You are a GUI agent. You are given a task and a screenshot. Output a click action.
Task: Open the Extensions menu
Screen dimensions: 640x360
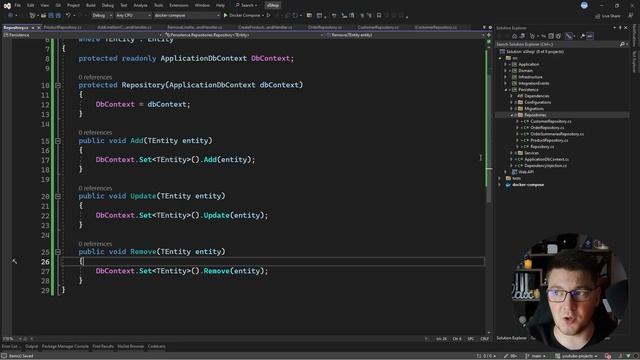tap(179, 5)
